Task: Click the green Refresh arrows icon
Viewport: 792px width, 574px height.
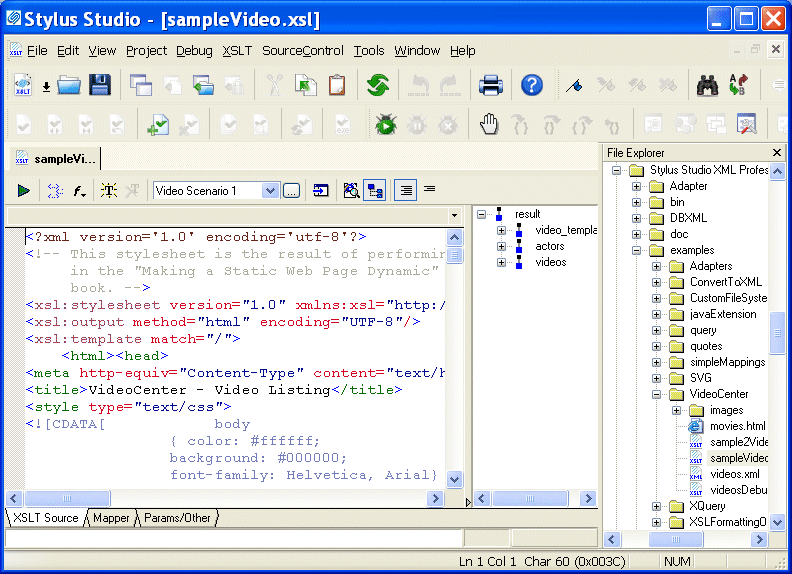Action: [377, 85]
